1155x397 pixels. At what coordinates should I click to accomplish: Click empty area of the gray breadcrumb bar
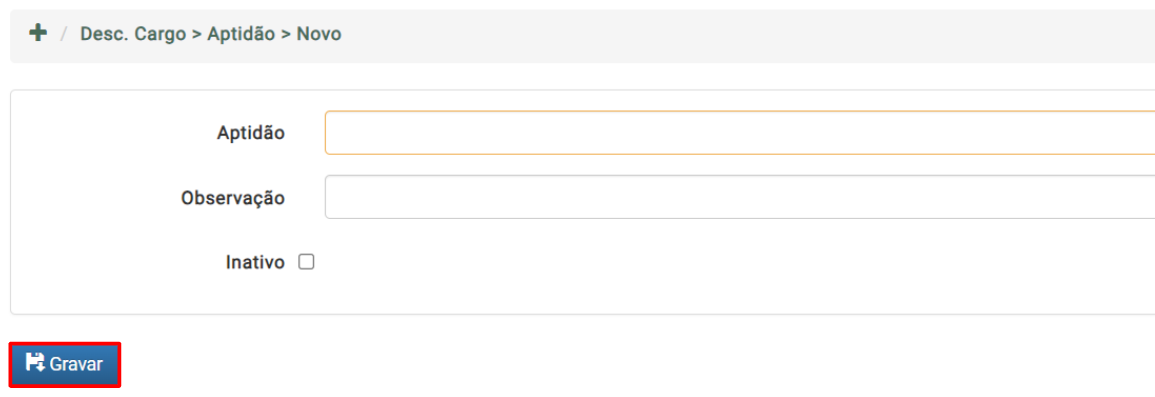[x=737, y=35]
